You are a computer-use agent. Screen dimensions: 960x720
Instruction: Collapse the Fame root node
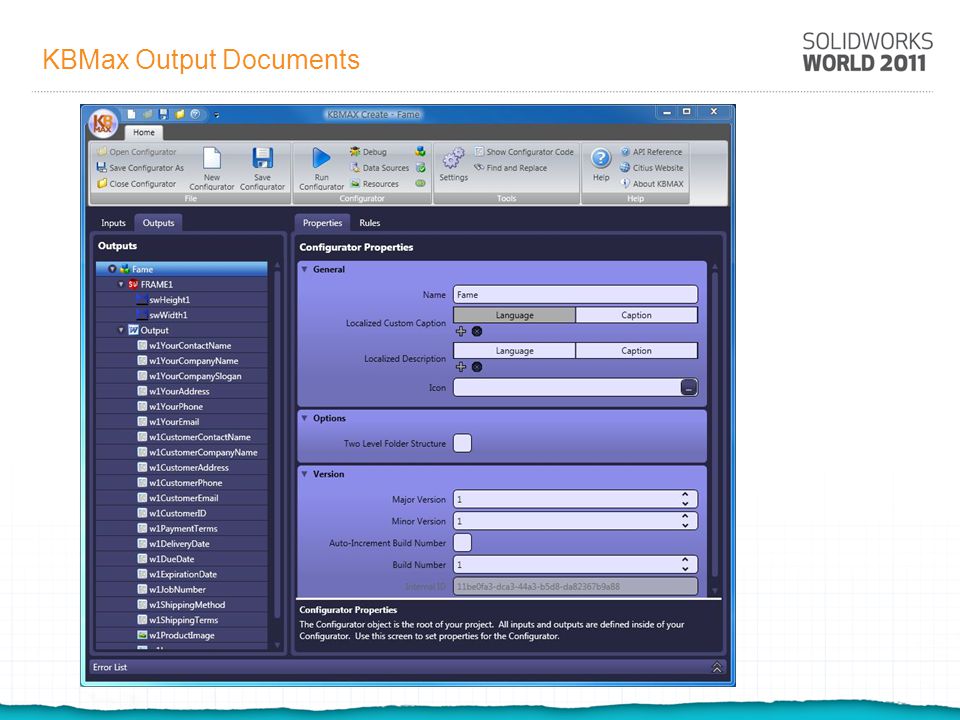click(112, 269)
